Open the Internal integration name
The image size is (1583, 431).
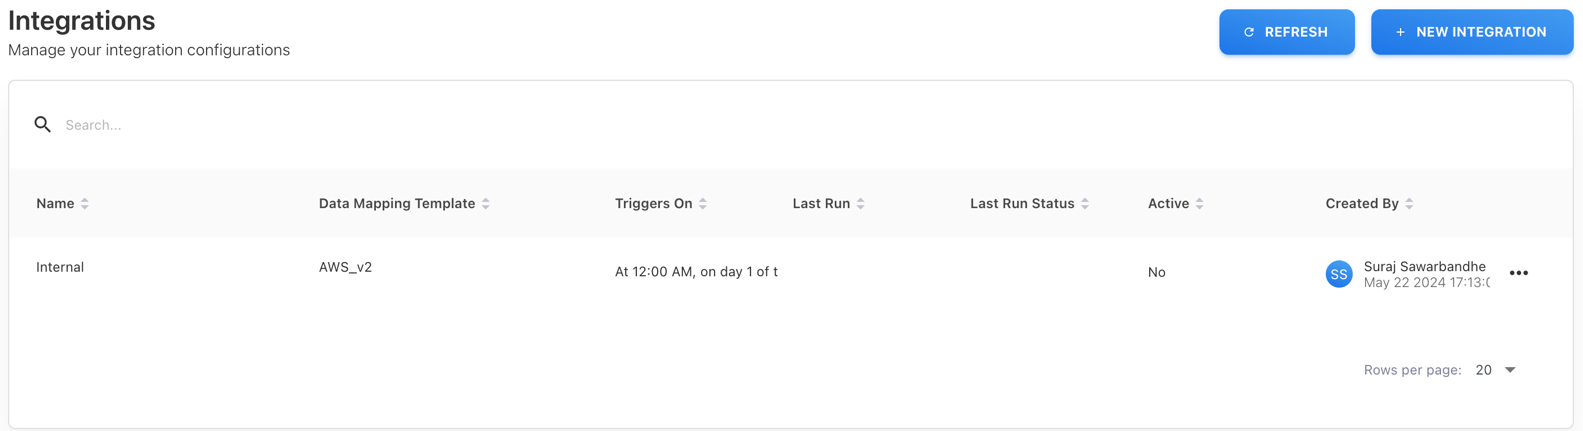click(x=60, y=267)
